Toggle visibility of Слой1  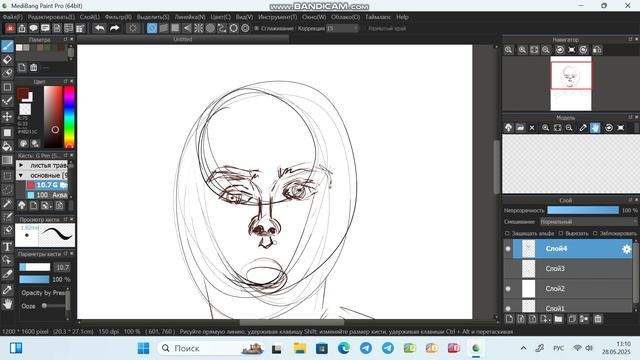[x=508, y=308]
